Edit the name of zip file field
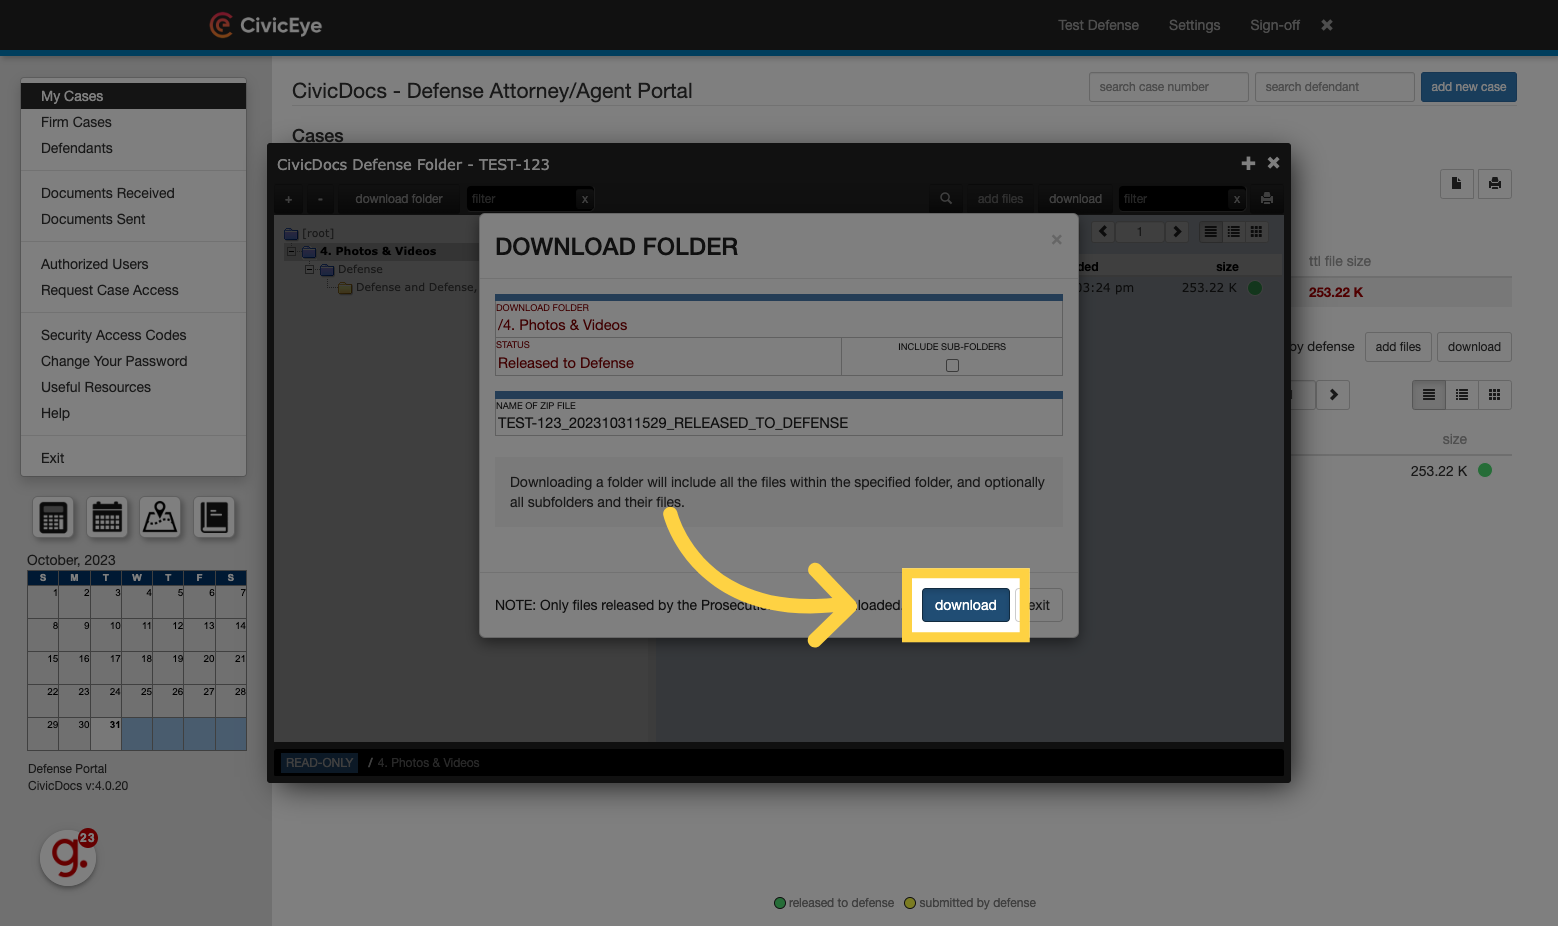1558x926 pixels. pos(778,423)
